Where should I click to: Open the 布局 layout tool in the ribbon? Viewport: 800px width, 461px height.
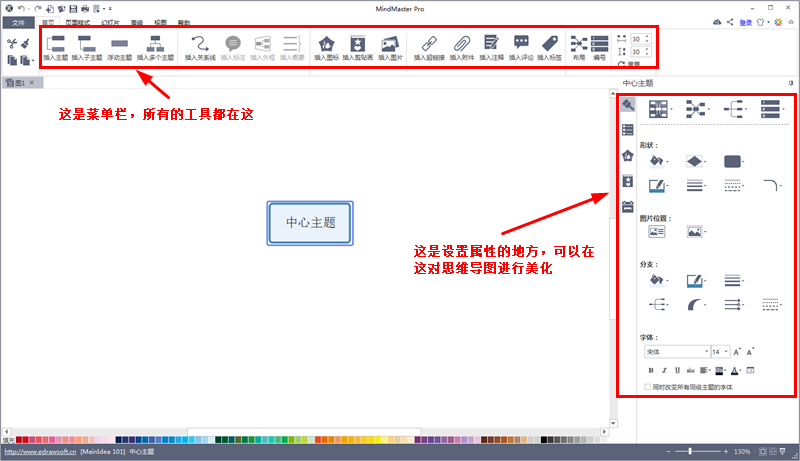[x=579, y=48]
